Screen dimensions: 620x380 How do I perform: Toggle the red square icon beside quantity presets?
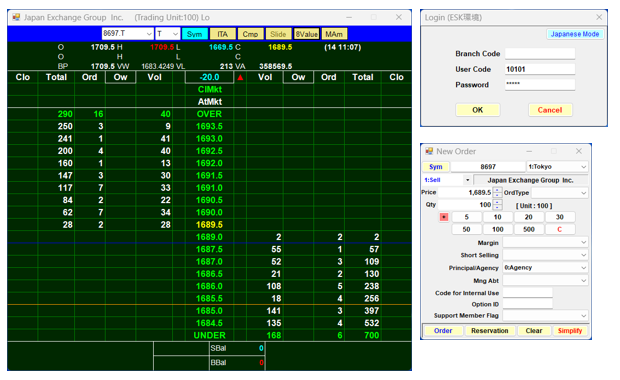tap(444, 217)
